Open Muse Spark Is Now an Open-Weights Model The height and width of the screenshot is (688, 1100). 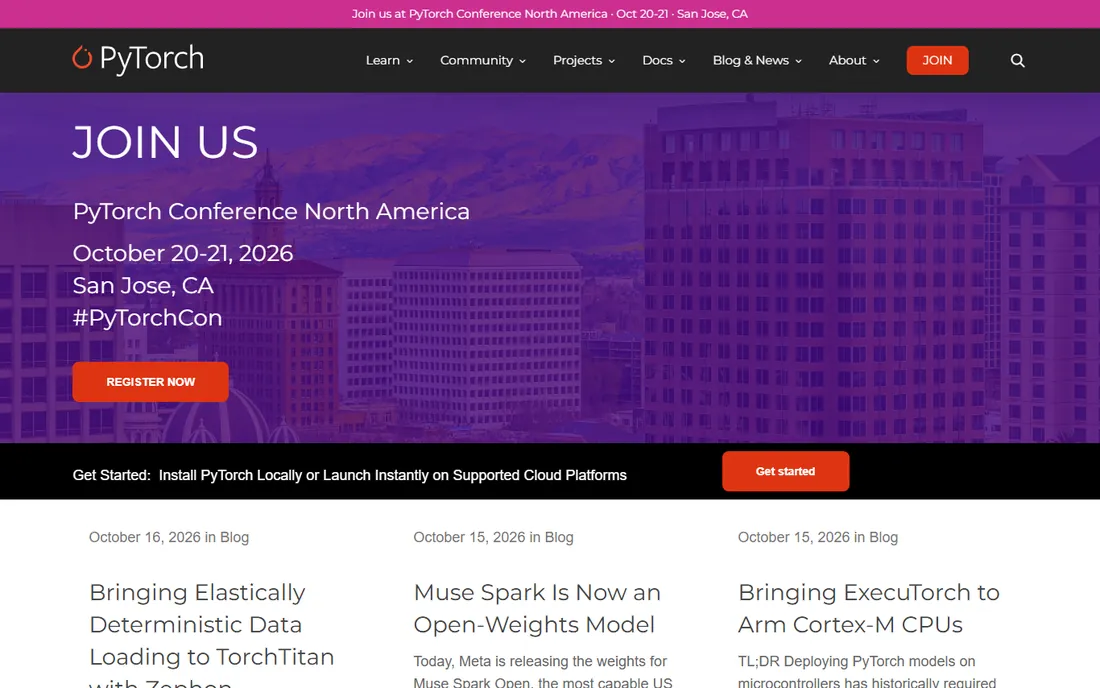tap(537, 608)
